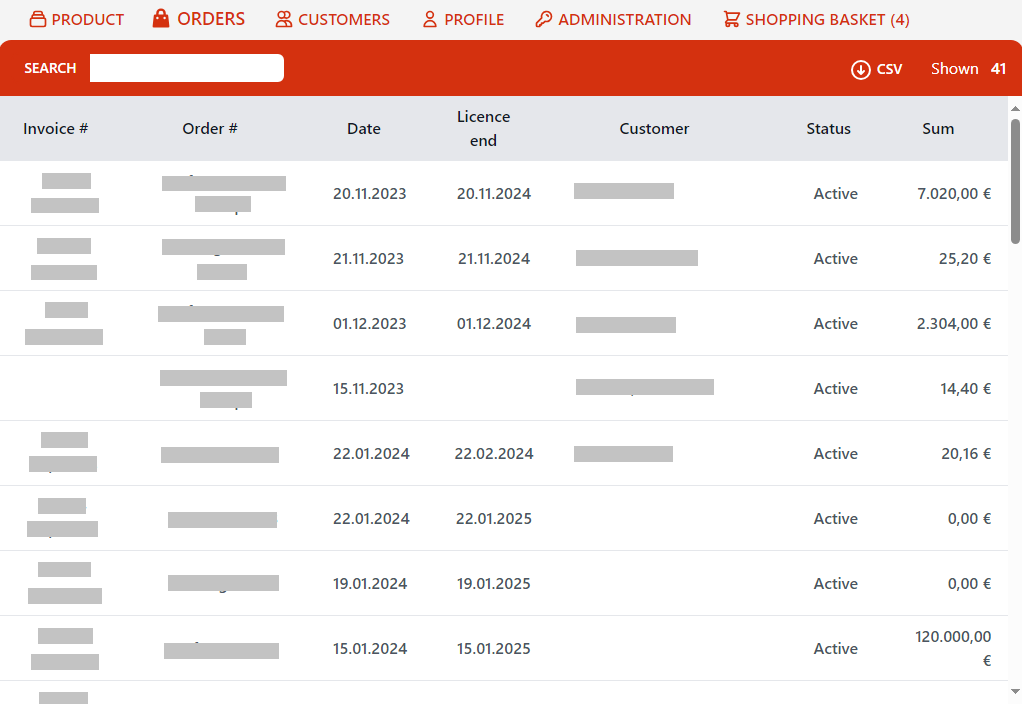Sort by Invoice # column header
Viewport: 1022px width, 704px height.
55,128
